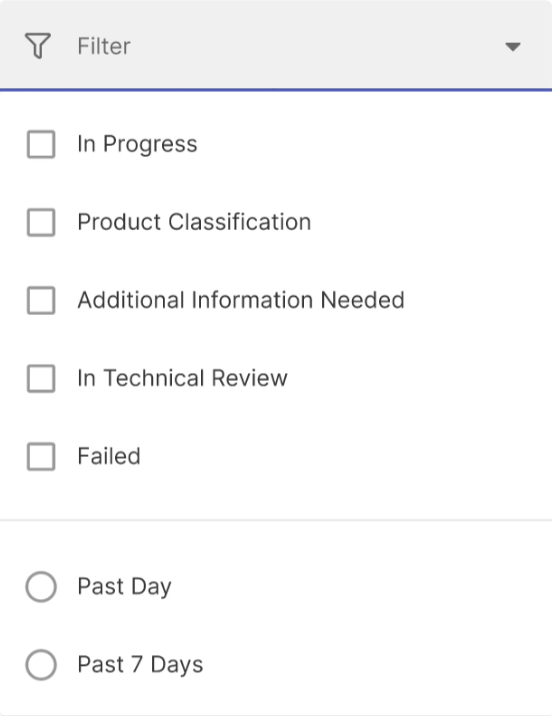This screenshot has width=552, height=716.
Task: Toggle the In Technical Review checkbox
Action: 41,379
